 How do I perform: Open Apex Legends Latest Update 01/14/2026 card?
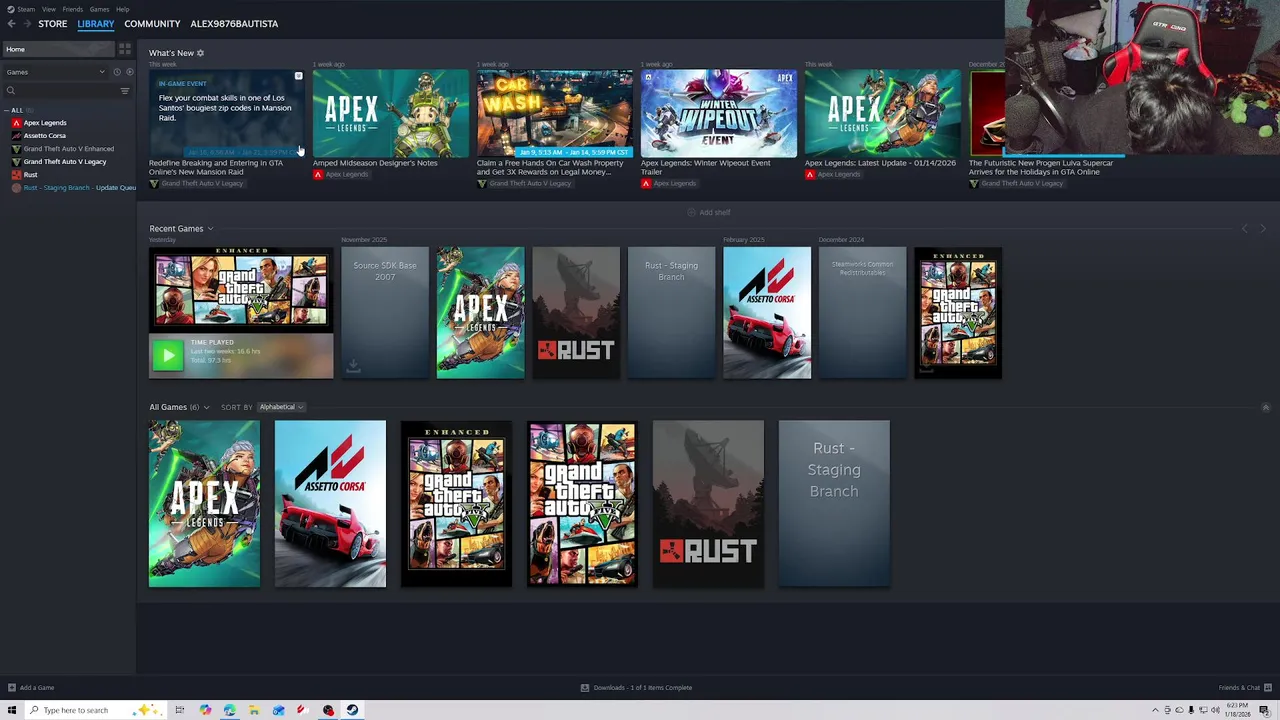tap(882, 114)
